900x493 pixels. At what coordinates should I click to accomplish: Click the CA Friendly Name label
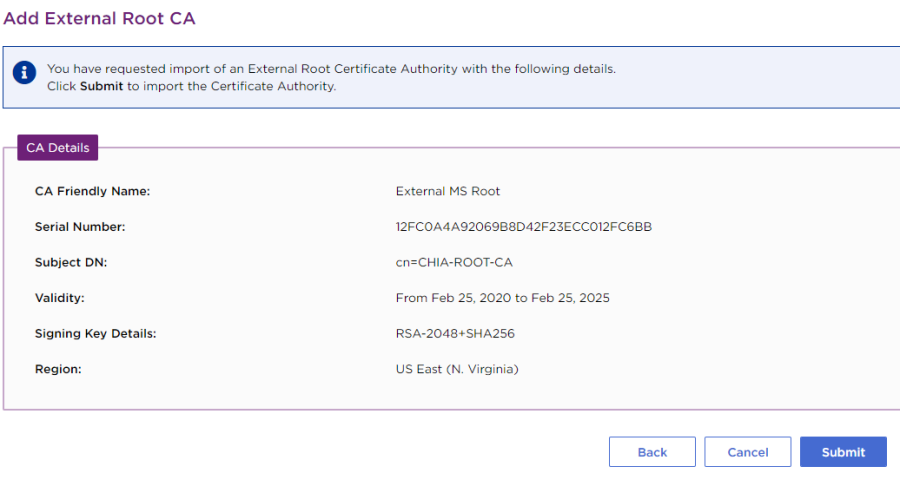point(92,191)
